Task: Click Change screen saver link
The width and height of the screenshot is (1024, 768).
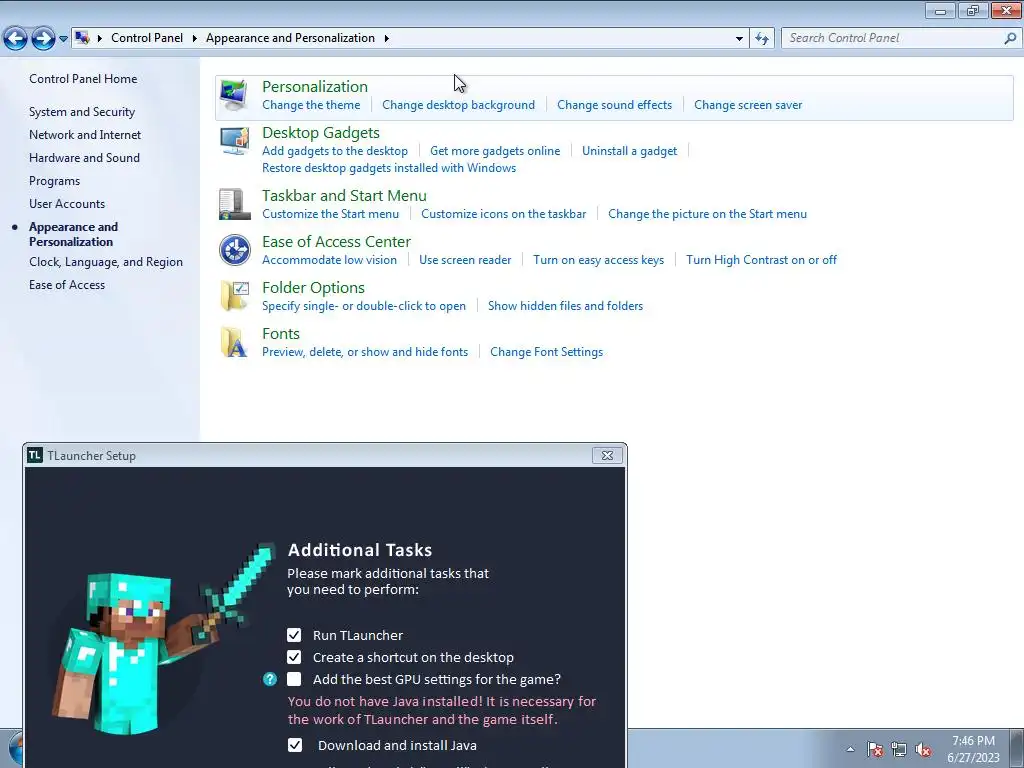Action: click(x=748, y=104)
